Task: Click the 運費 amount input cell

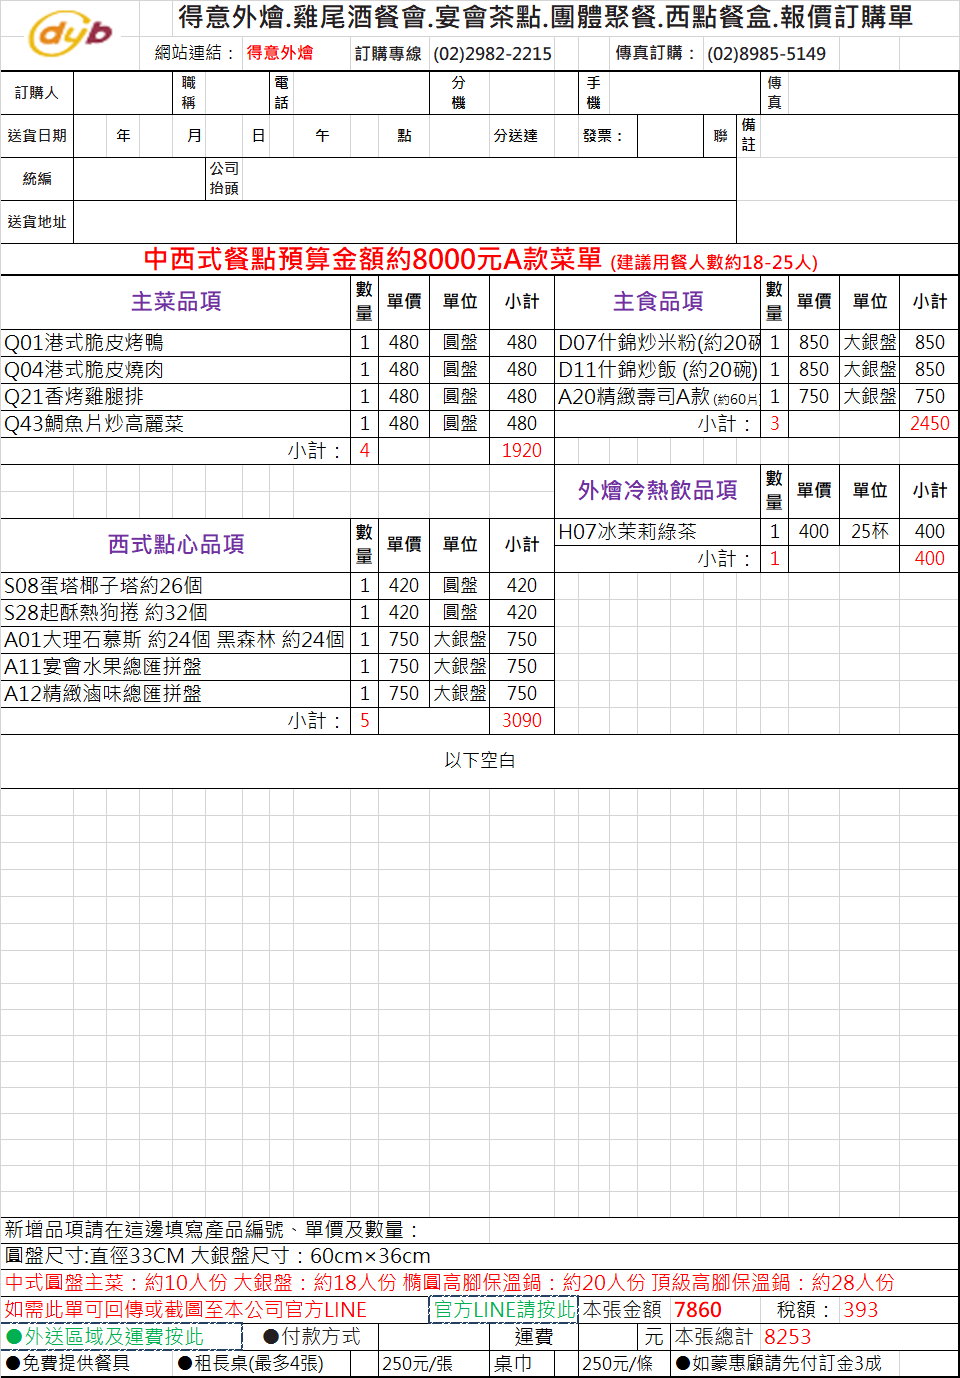Action: [608, 1337]
